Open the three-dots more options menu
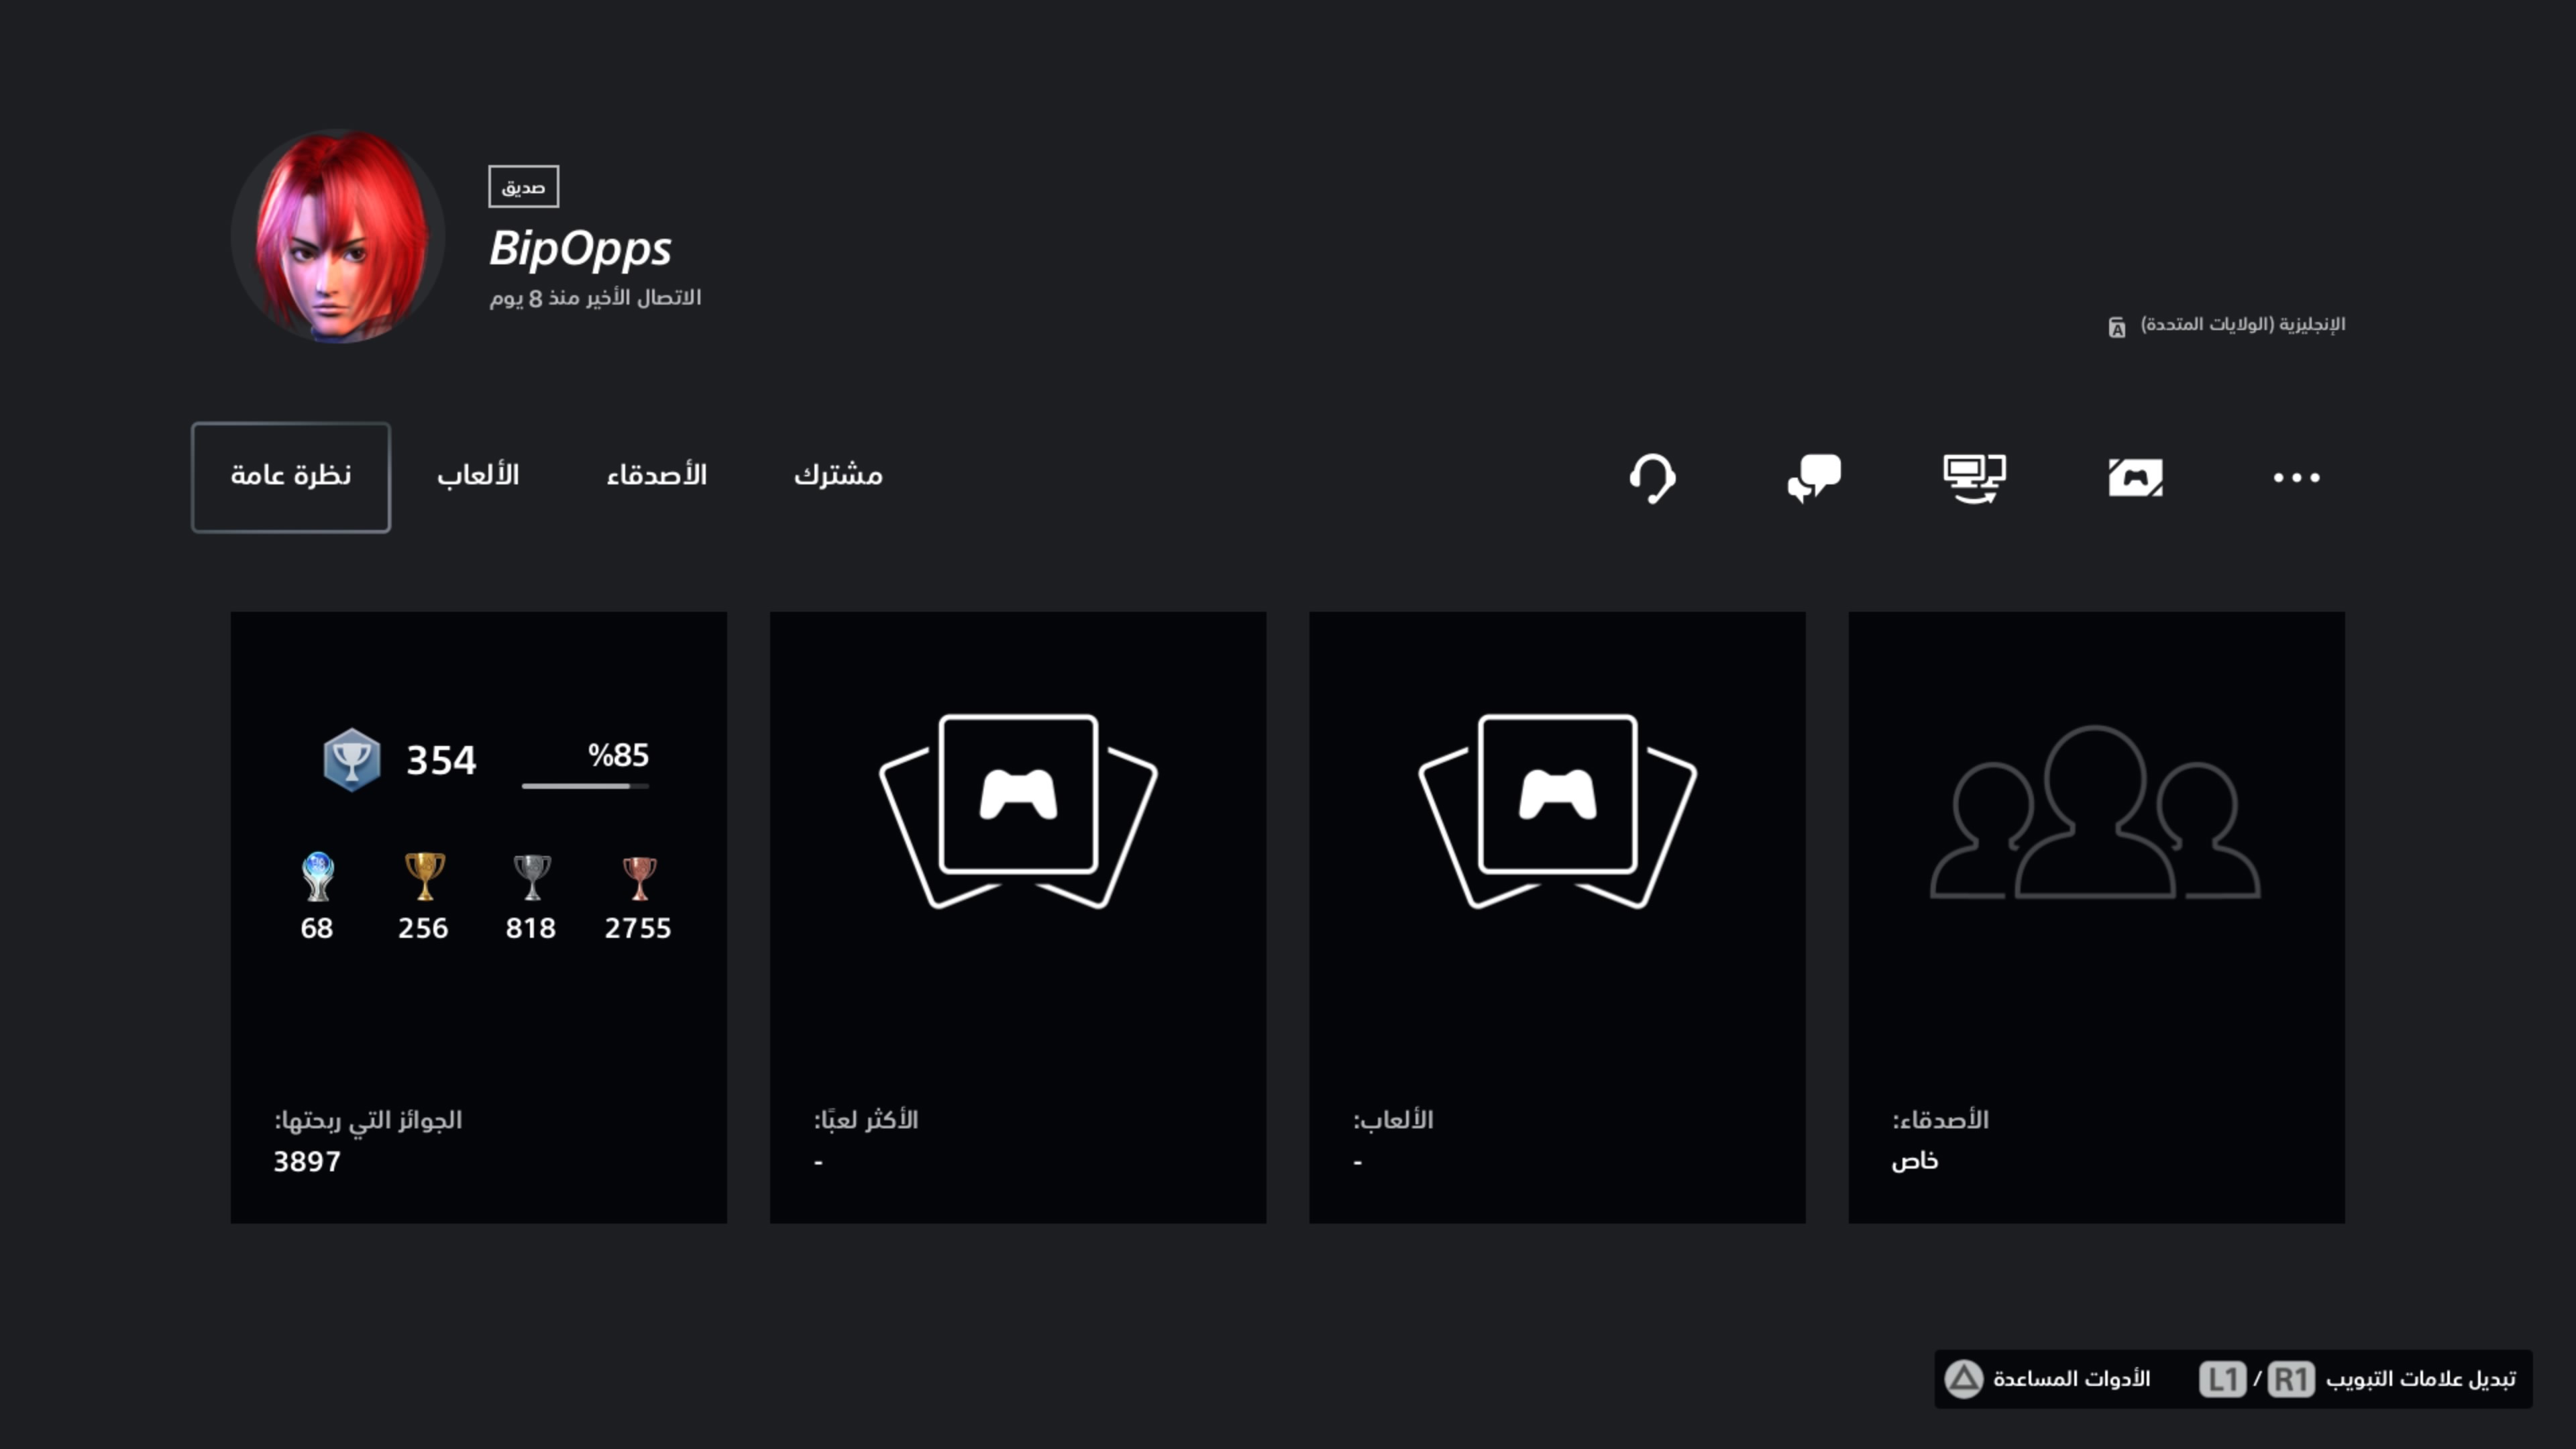Image resolution: width=2576 pixels, height=1449 pixels. click(x=2296, y=477)
